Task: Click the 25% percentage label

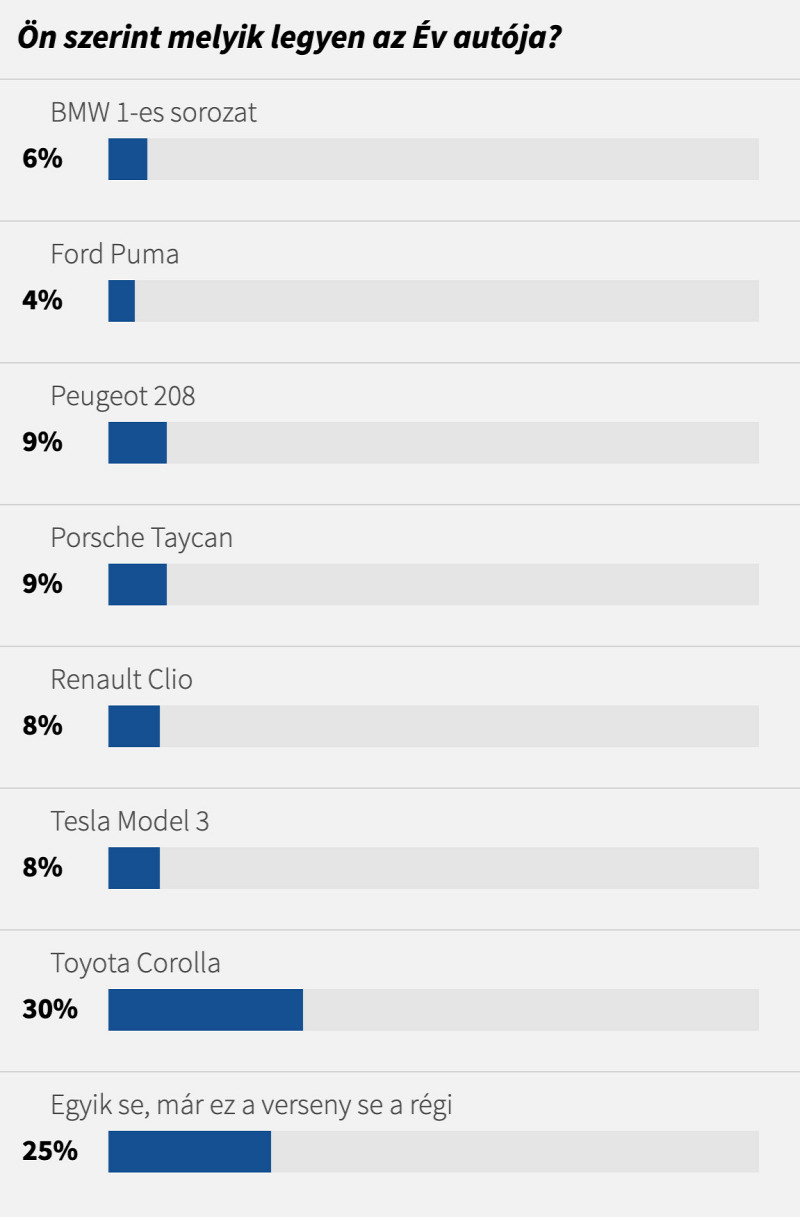Action: [50, 1152]
